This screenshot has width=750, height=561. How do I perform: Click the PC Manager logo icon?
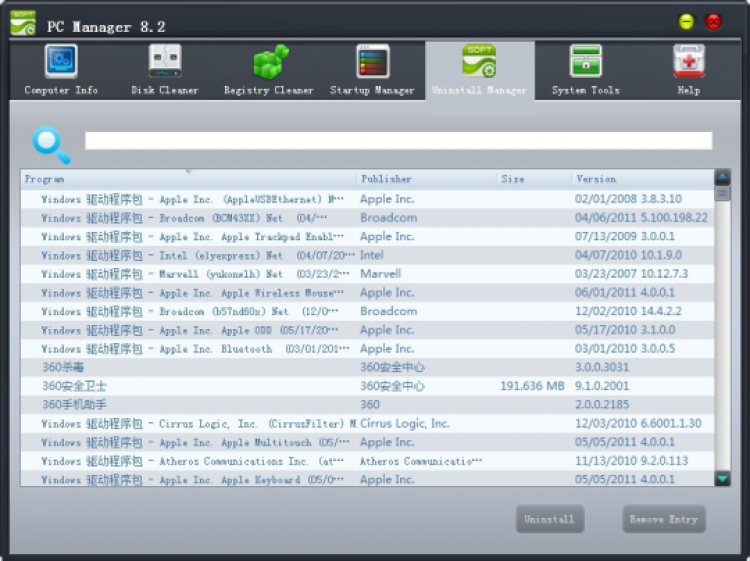tap(23, 22)
